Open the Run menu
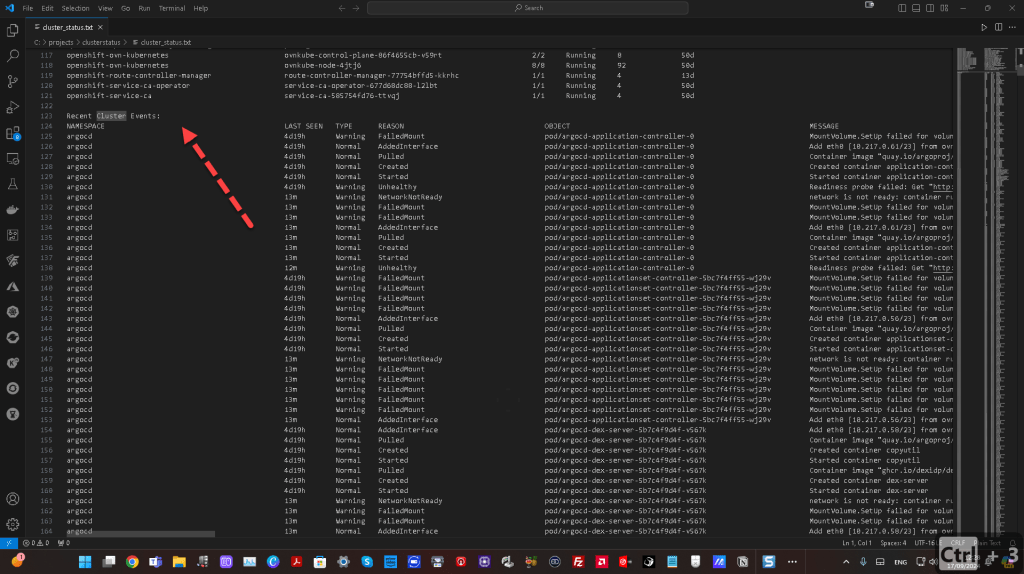This screenshot has height=574, width=1024. coord(144,8)
